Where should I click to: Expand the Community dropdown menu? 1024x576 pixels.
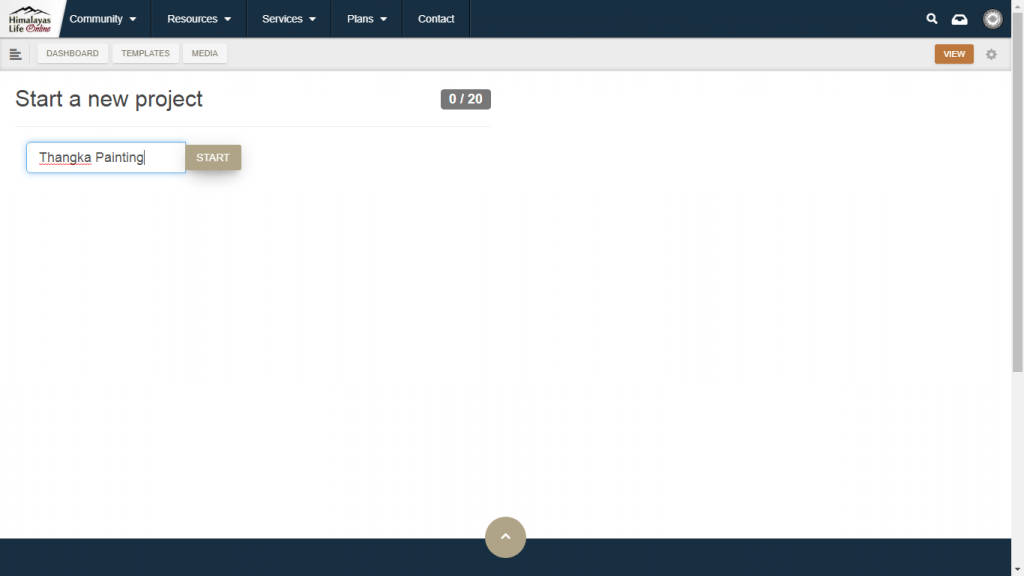(x=103, y=19)
